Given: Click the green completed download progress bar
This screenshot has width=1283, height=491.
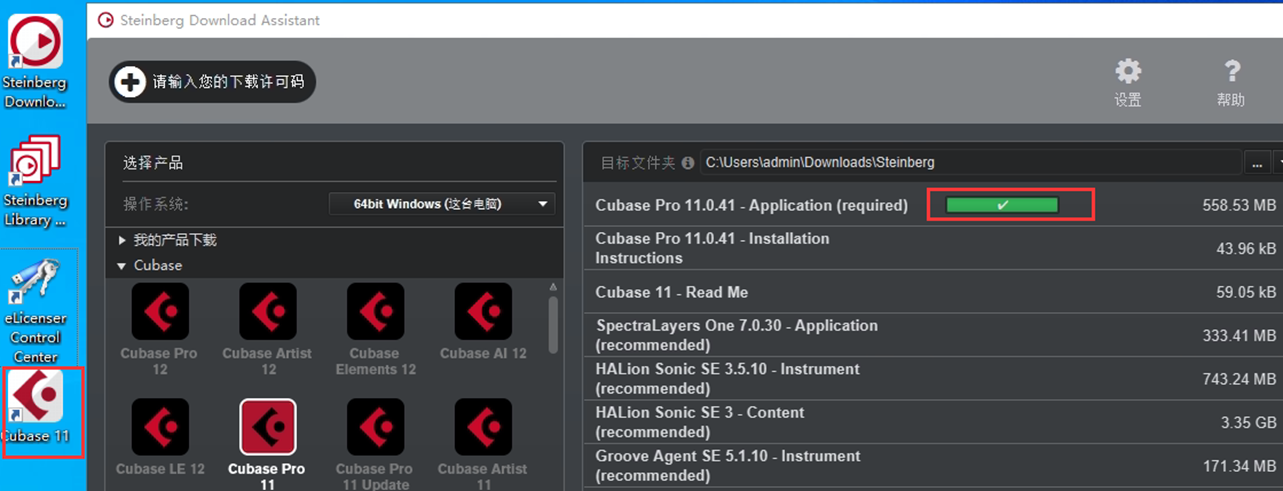Looking at the screenshot, I should [1002, 205].
